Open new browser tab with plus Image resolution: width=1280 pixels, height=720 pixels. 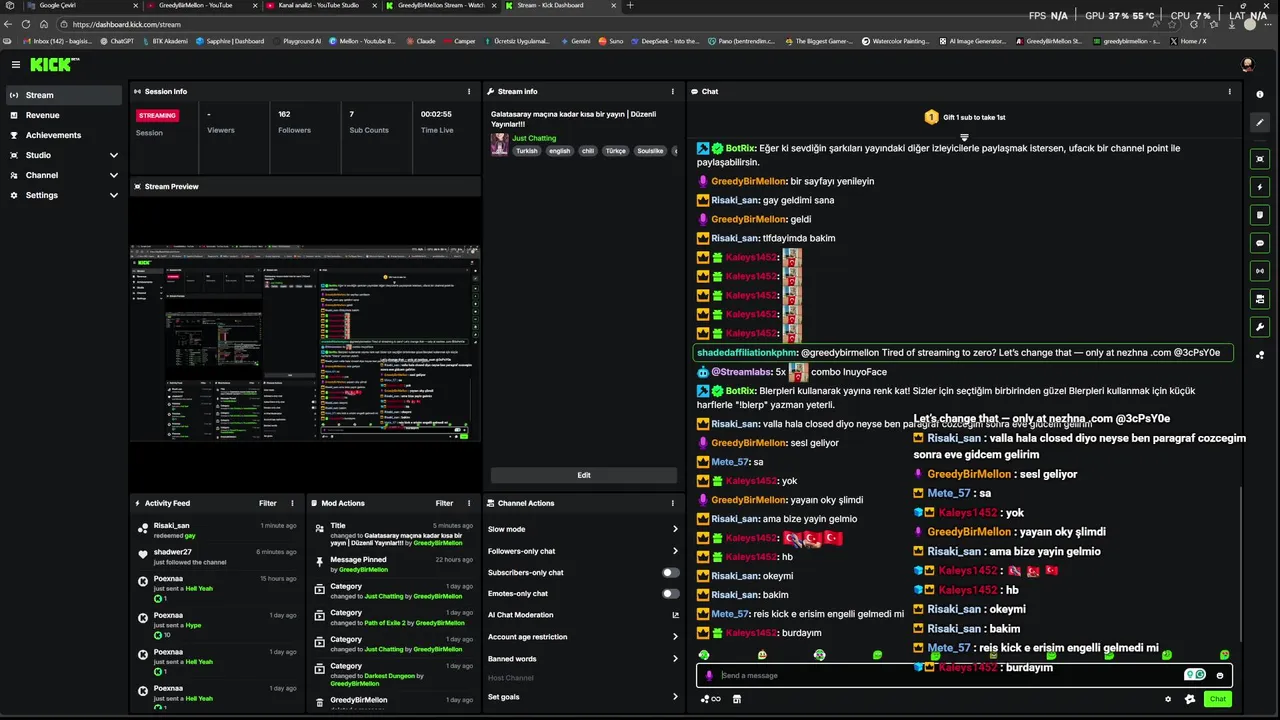pyautogui.click(x=630, y=6)
